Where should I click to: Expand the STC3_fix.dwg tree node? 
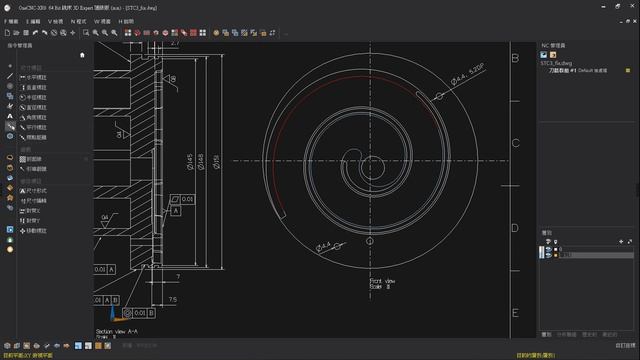pos(556,63)
